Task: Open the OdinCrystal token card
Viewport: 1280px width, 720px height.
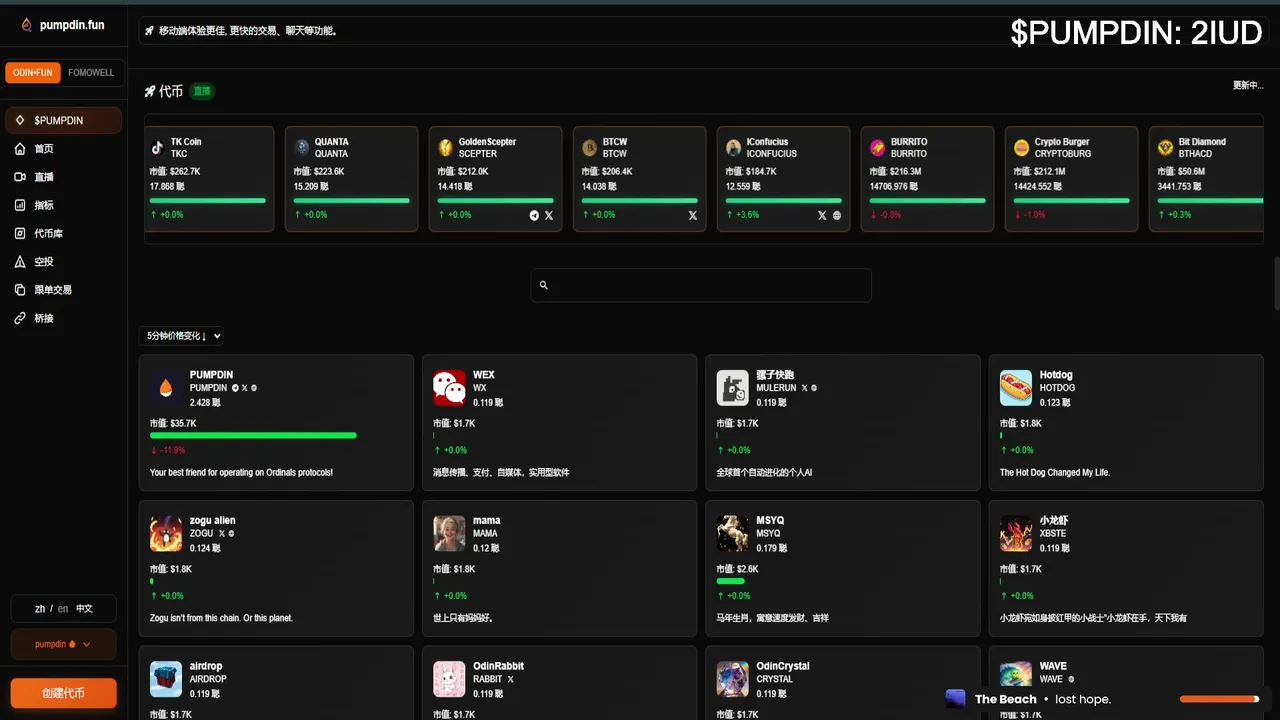Action: (843, 683)
